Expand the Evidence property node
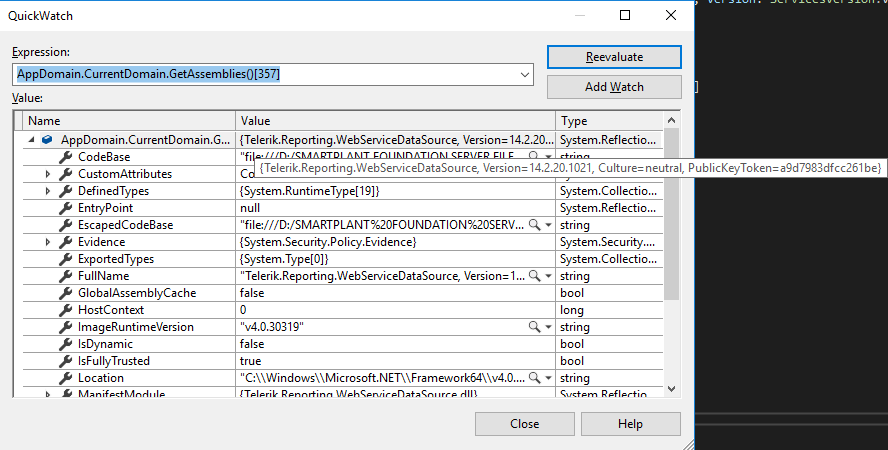 tap(48, 242)
